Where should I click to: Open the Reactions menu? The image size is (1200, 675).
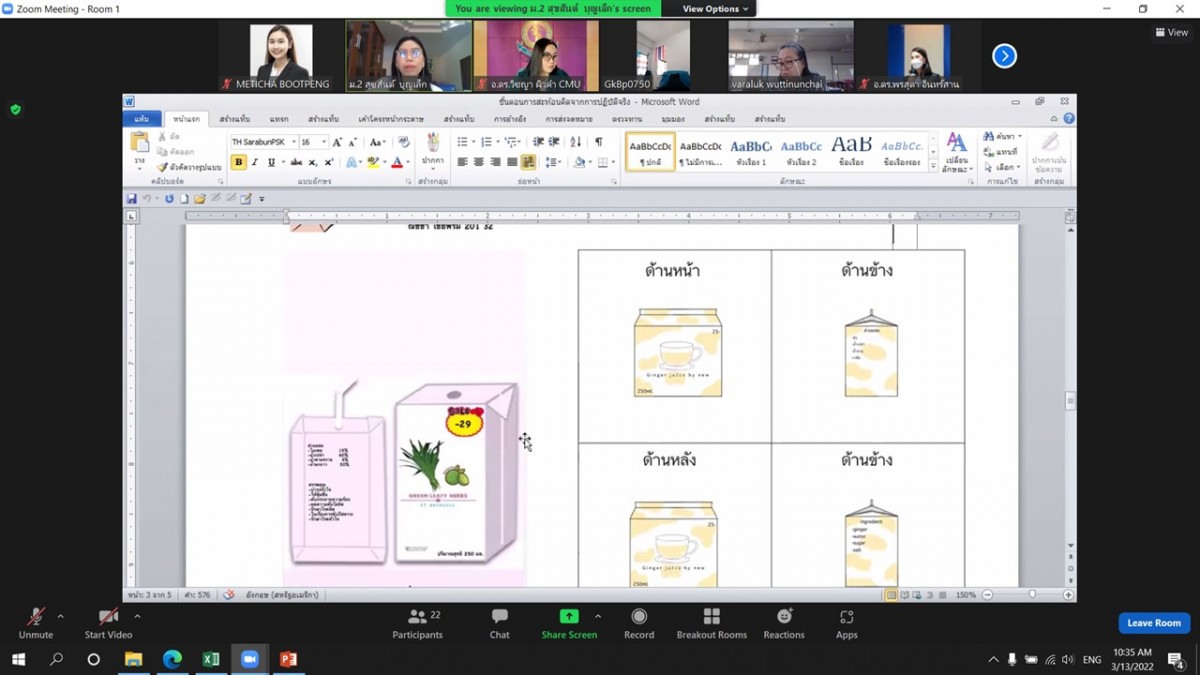click(x=784, y=623)
